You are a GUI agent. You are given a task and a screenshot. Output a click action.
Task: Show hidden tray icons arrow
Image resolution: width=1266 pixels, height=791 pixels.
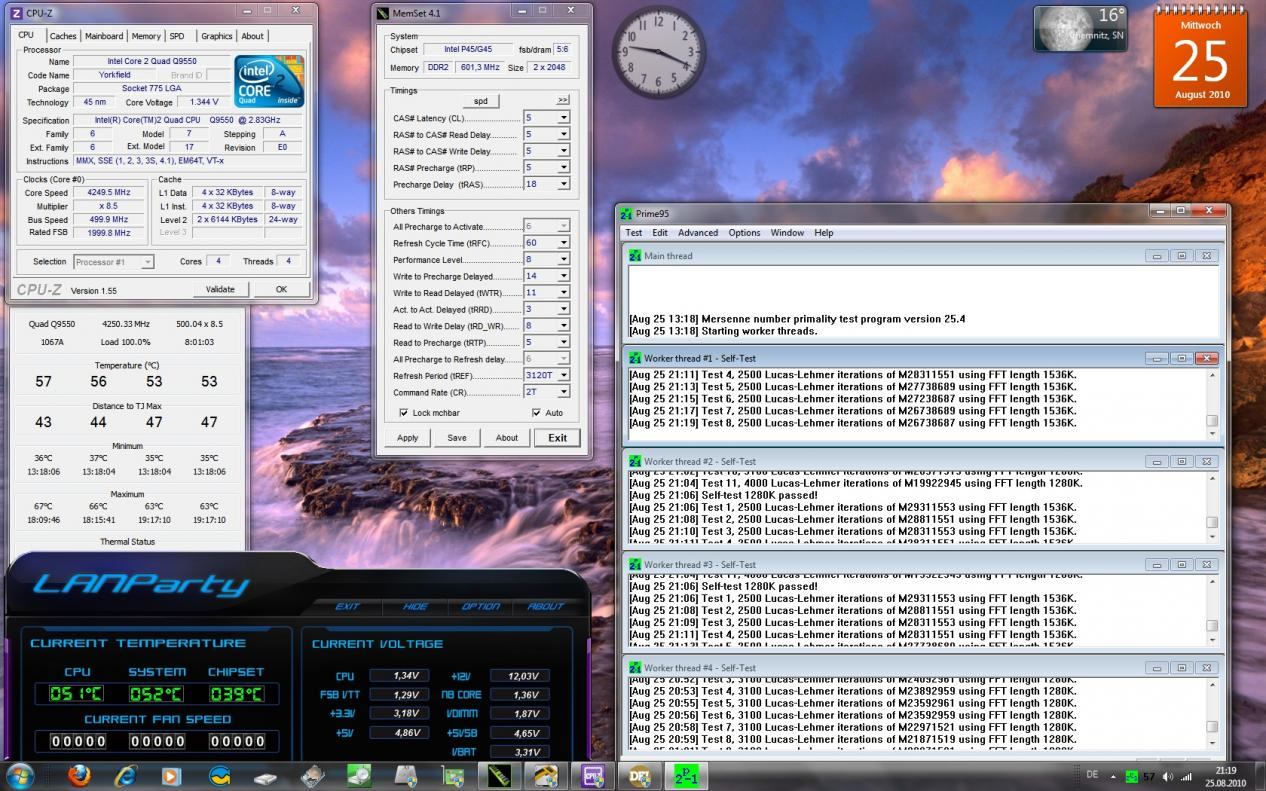click(x=1113, y=776)
